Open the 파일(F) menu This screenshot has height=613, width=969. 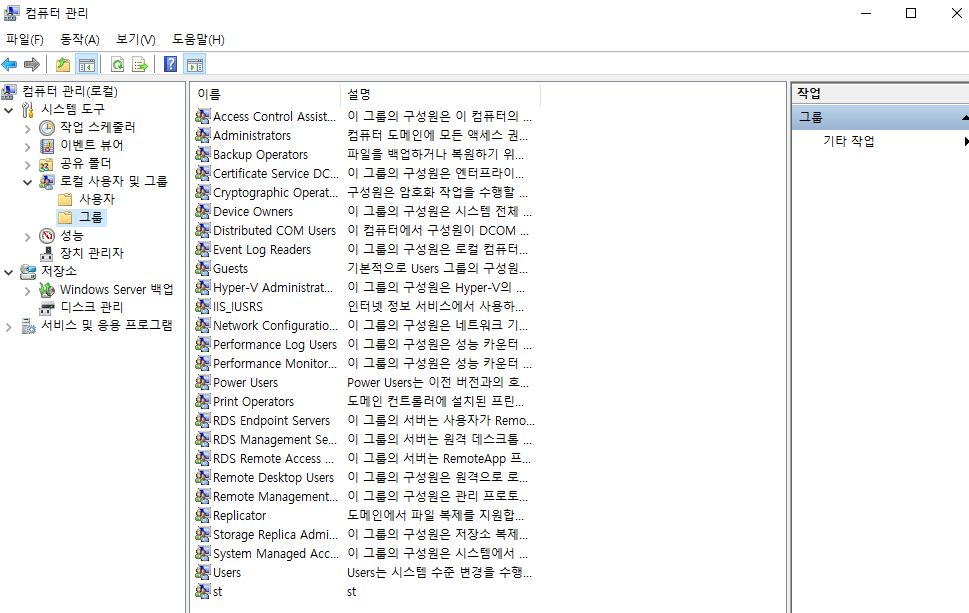coord(25,40)
